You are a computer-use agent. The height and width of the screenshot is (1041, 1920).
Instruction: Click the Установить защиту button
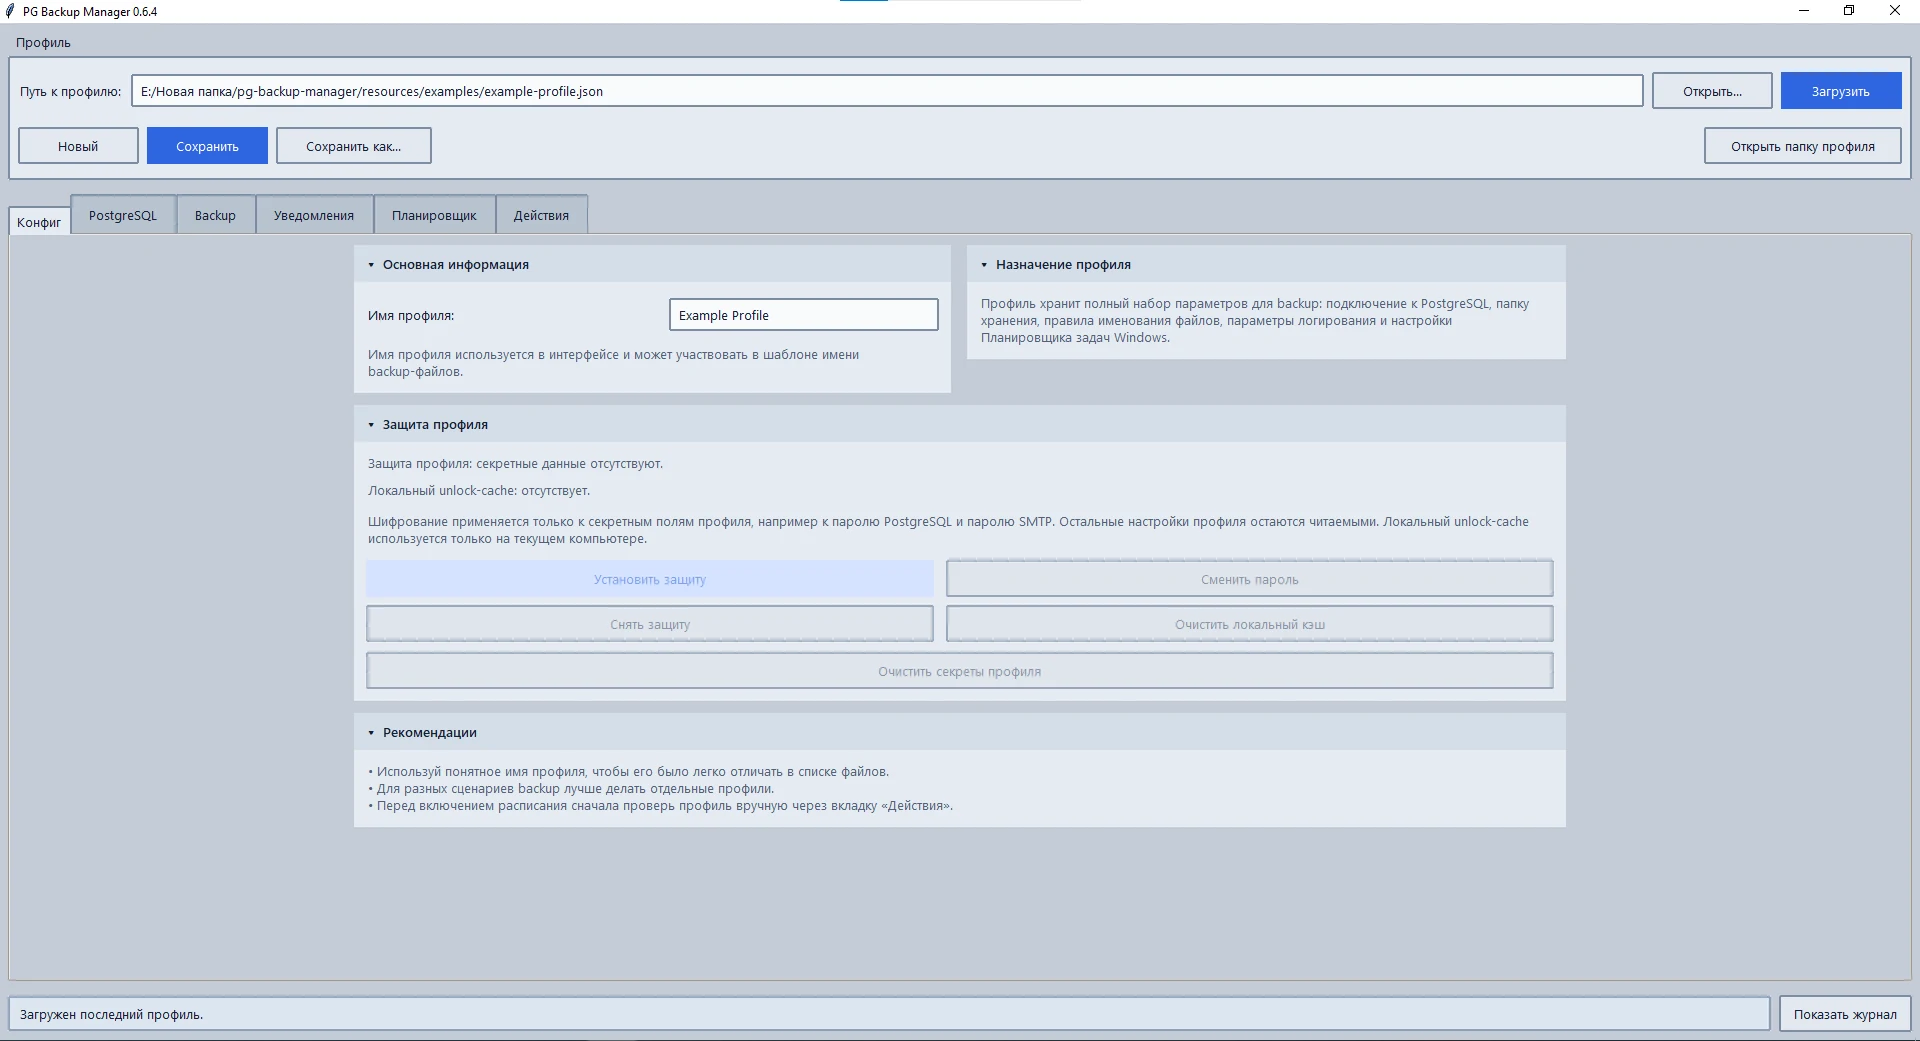pyautogui.click(x=650, y=579)
